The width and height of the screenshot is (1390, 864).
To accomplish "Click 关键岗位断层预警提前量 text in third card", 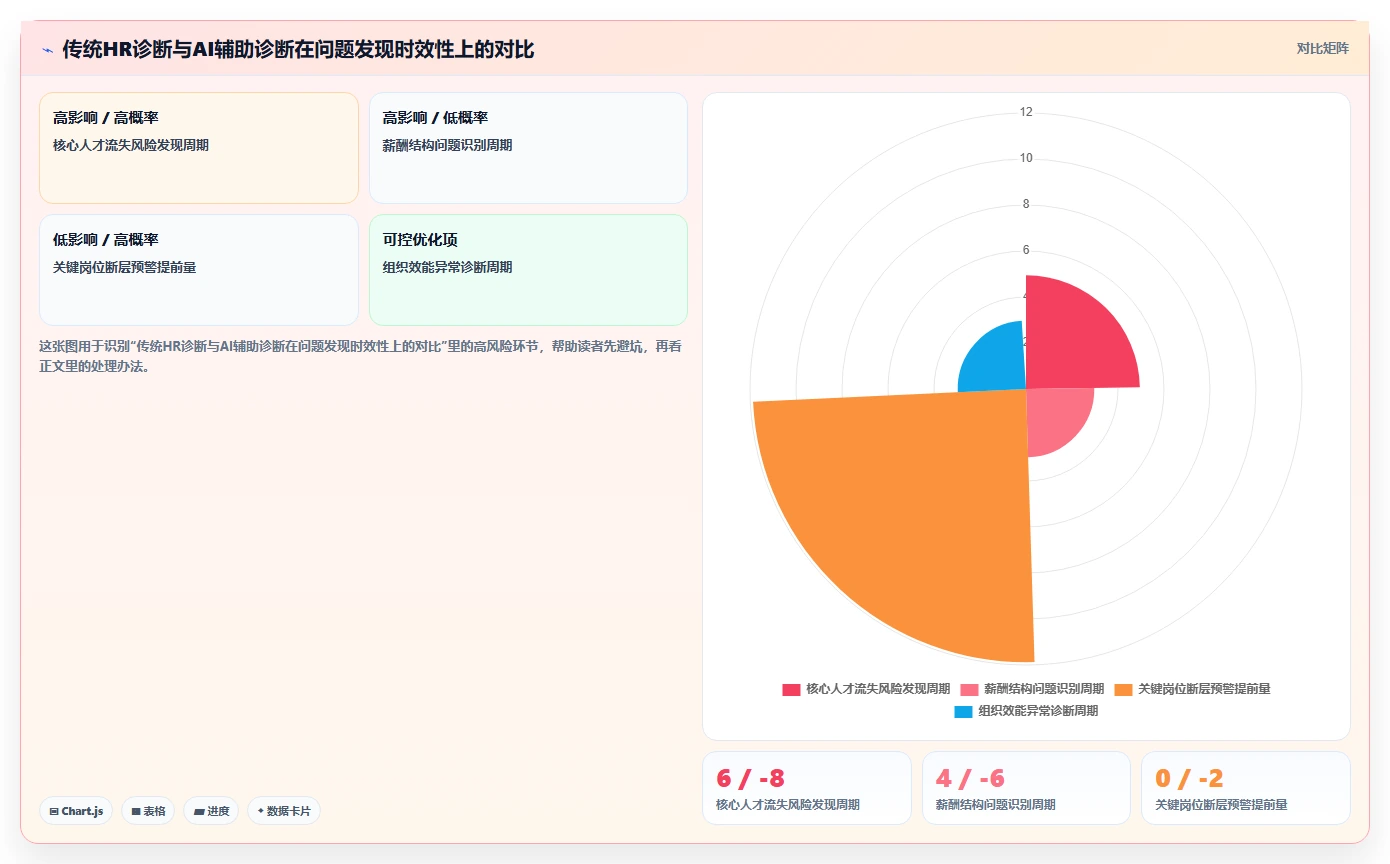I will click(x=125, y=267).
